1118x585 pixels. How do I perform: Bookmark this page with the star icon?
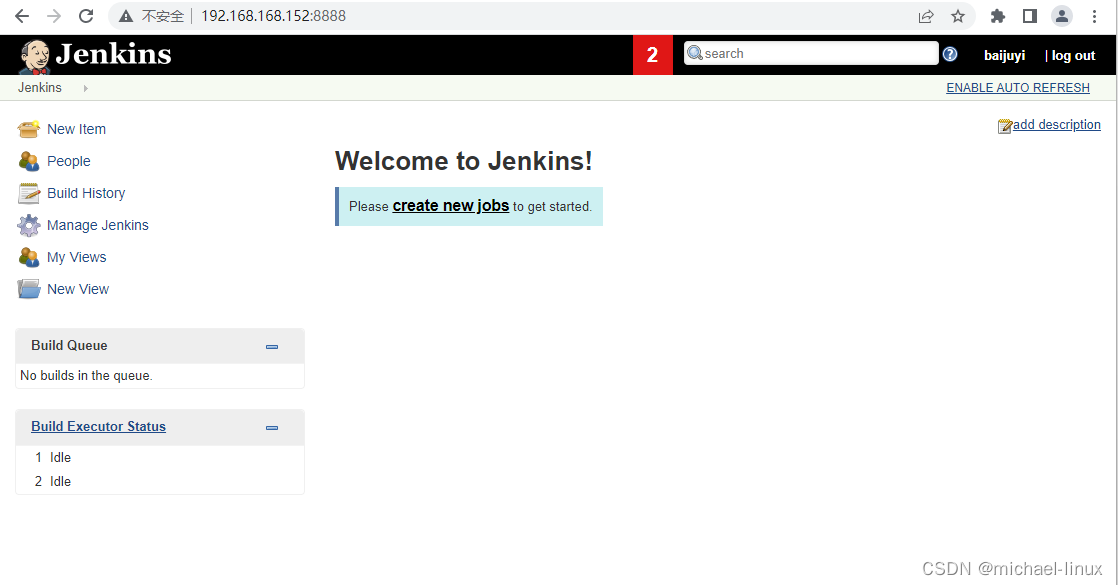point(958,16)
